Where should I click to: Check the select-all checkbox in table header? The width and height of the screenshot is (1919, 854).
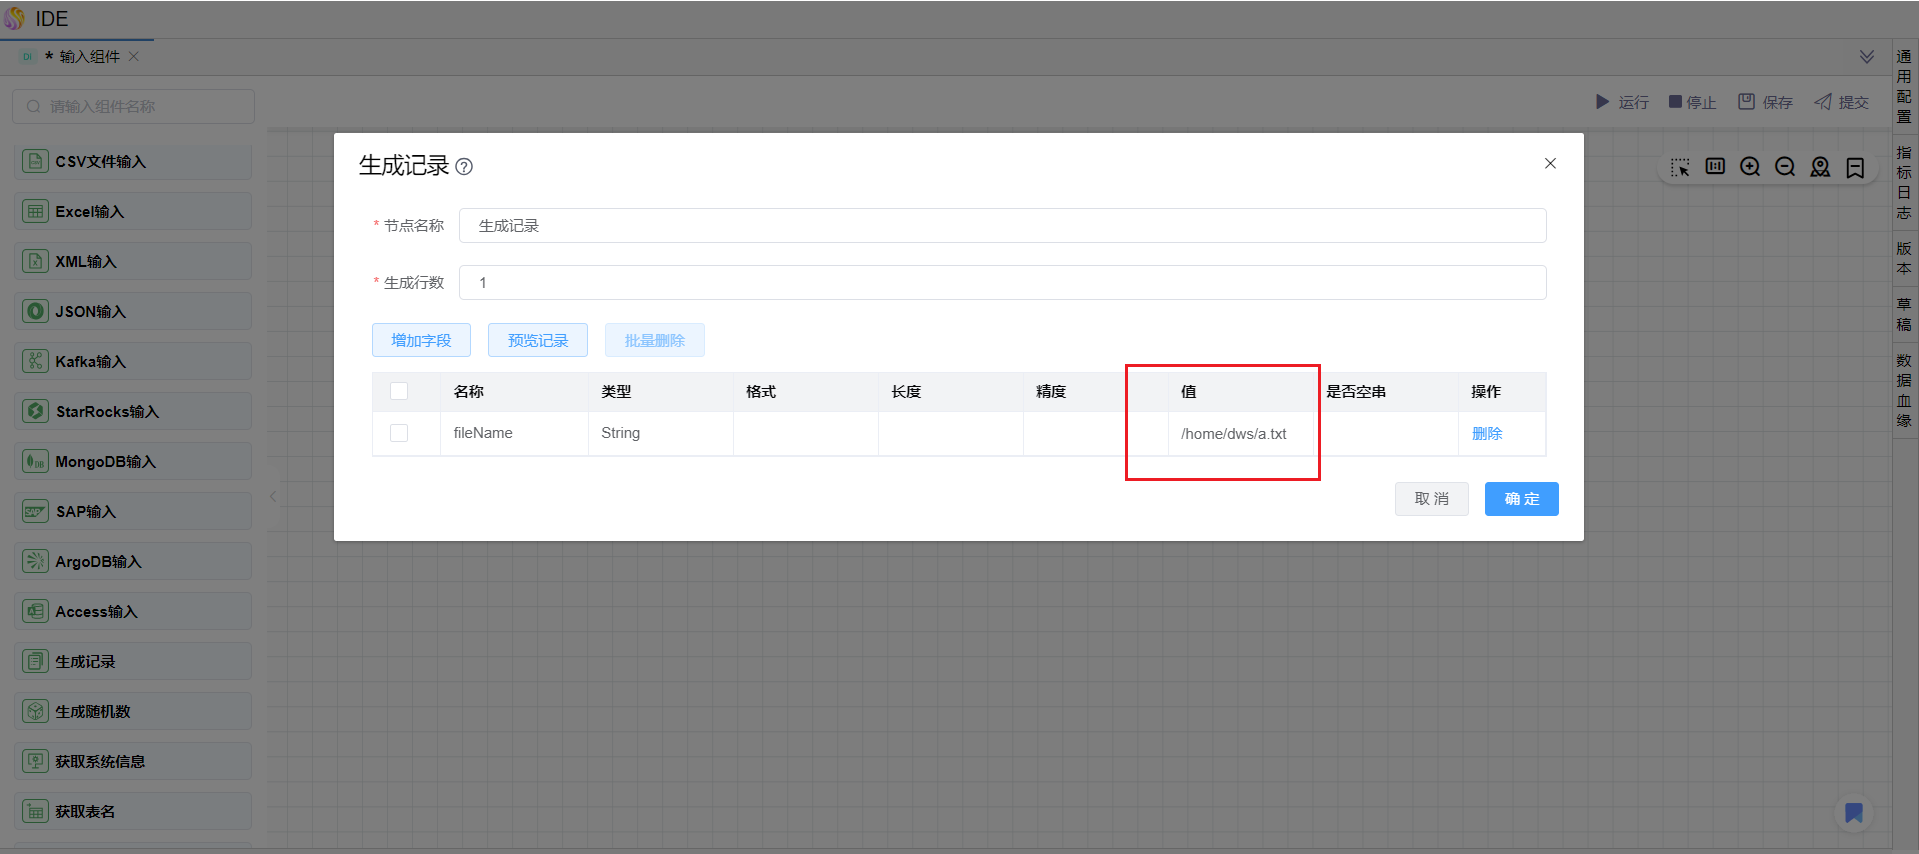(x=399, y=391)
